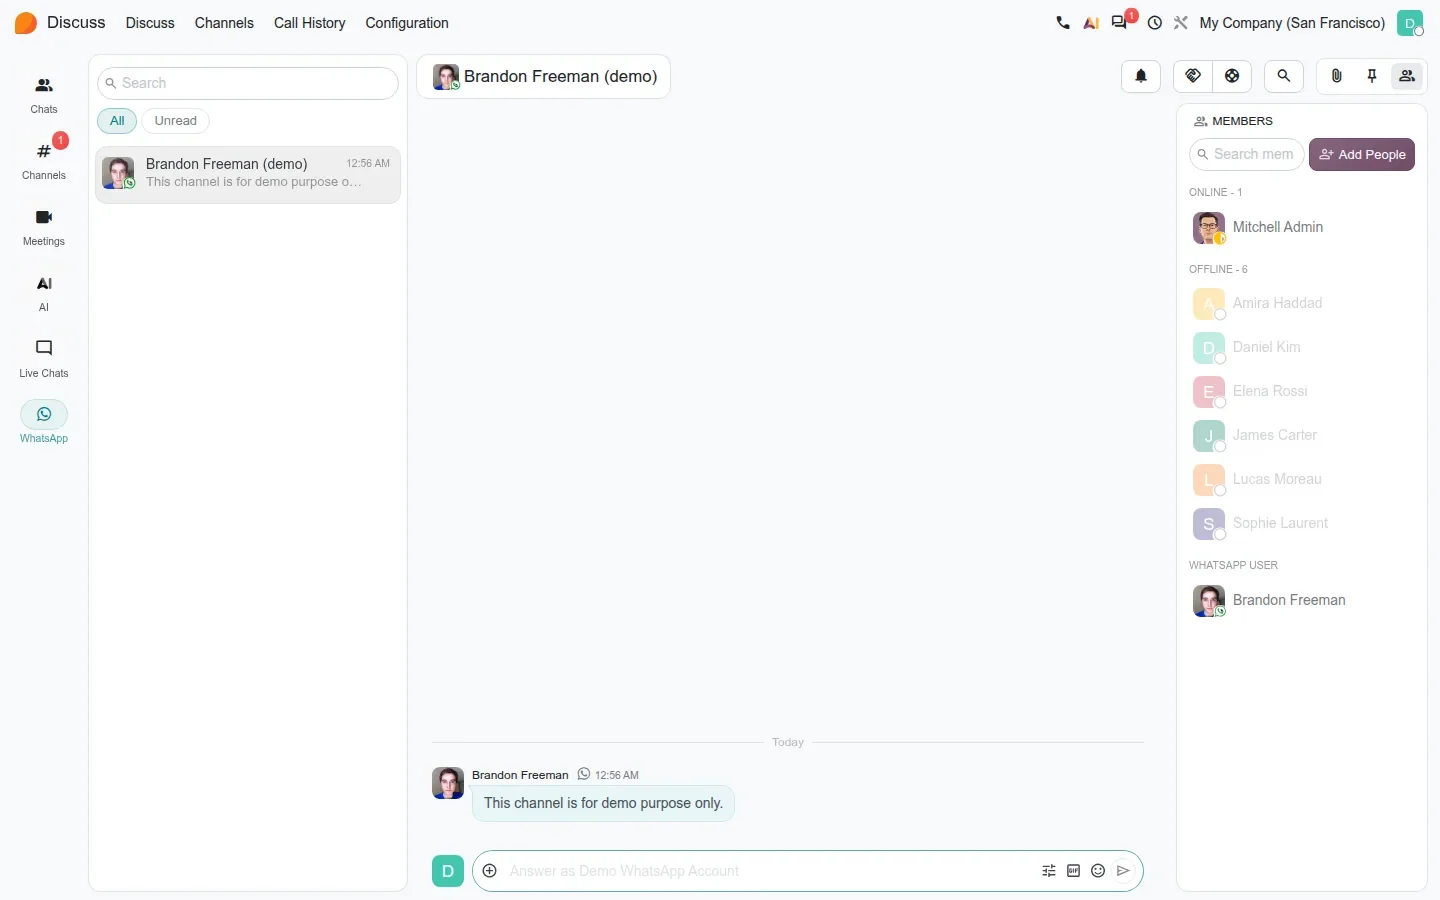Open the Channels sidebar section
Screen dimensions: 1440x900
44,161
